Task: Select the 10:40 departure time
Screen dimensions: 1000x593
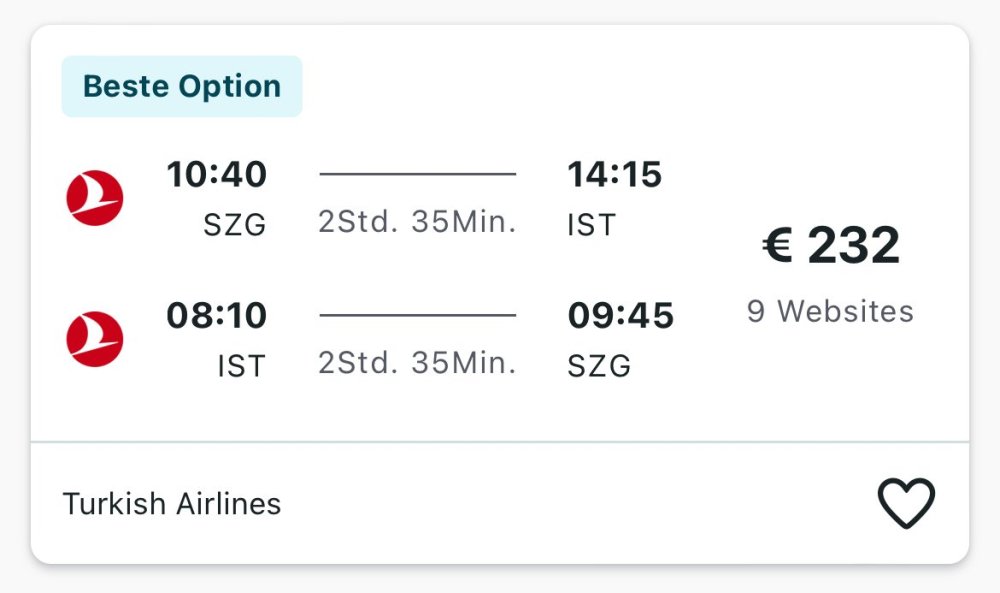Action: tap(217, 175)
